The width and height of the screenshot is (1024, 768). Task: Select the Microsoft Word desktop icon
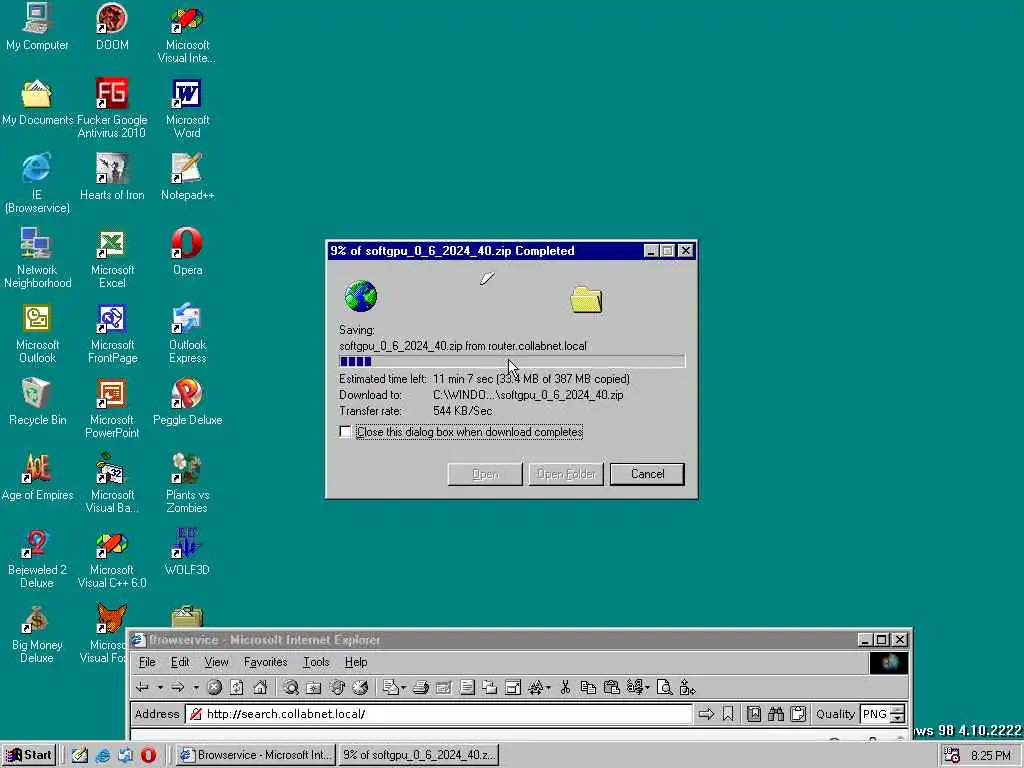click(187, 108)
